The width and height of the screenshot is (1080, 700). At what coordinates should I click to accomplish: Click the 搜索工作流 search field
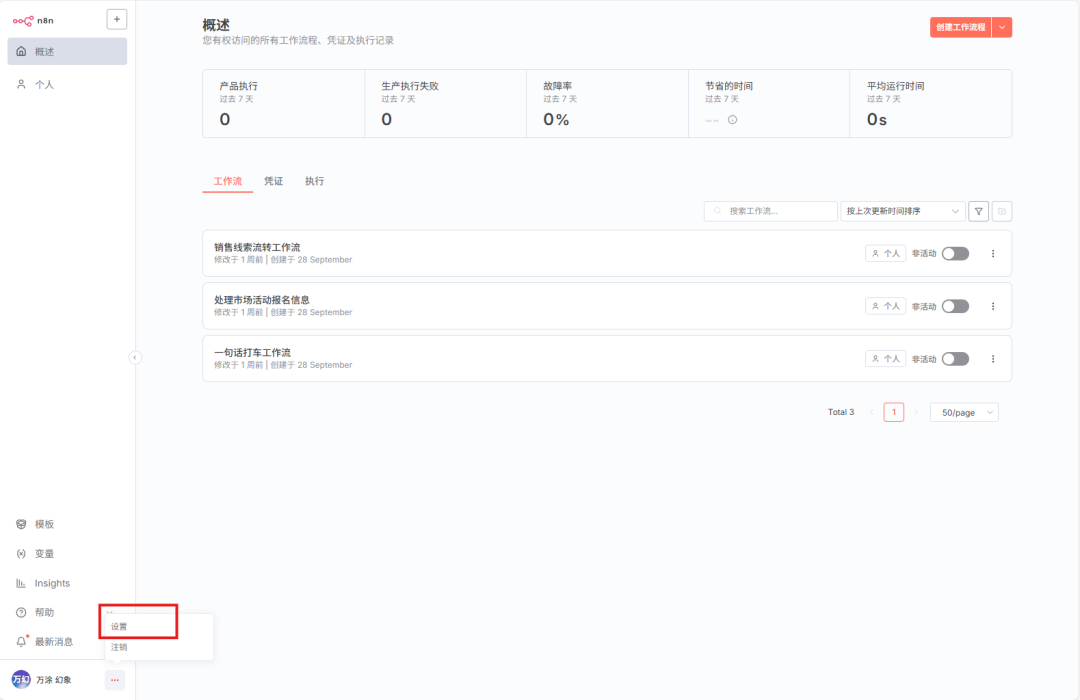click(x=771, y=211)
